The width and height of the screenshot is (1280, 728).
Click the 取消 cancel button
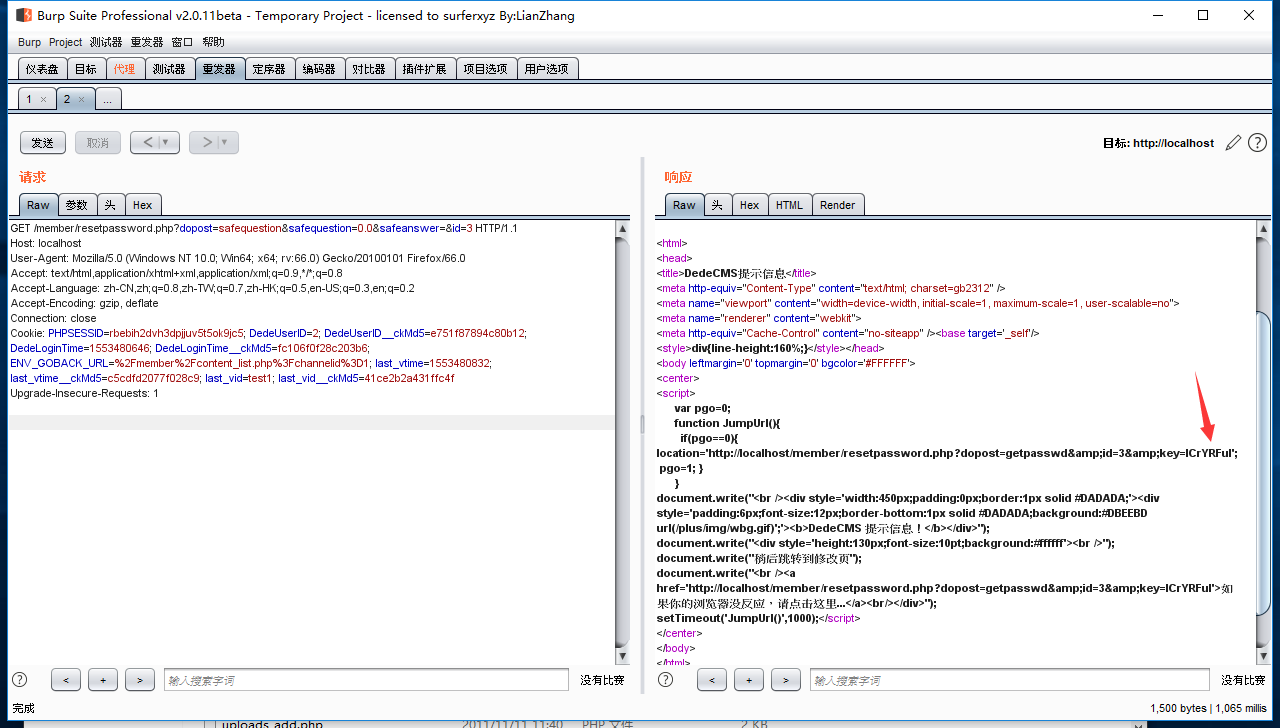click(x=98, y=143)
